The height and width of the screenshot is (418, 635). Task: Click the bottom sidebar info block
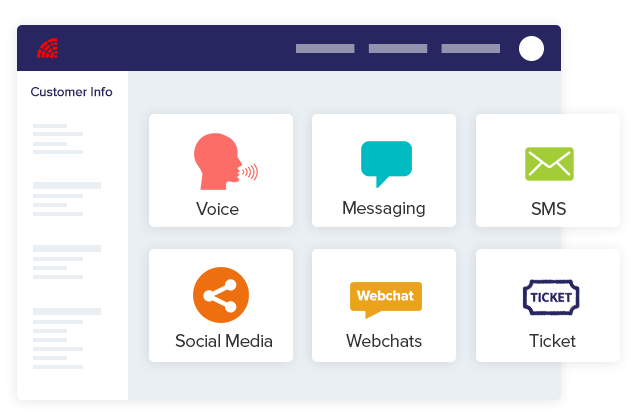[x=67, y=339]
